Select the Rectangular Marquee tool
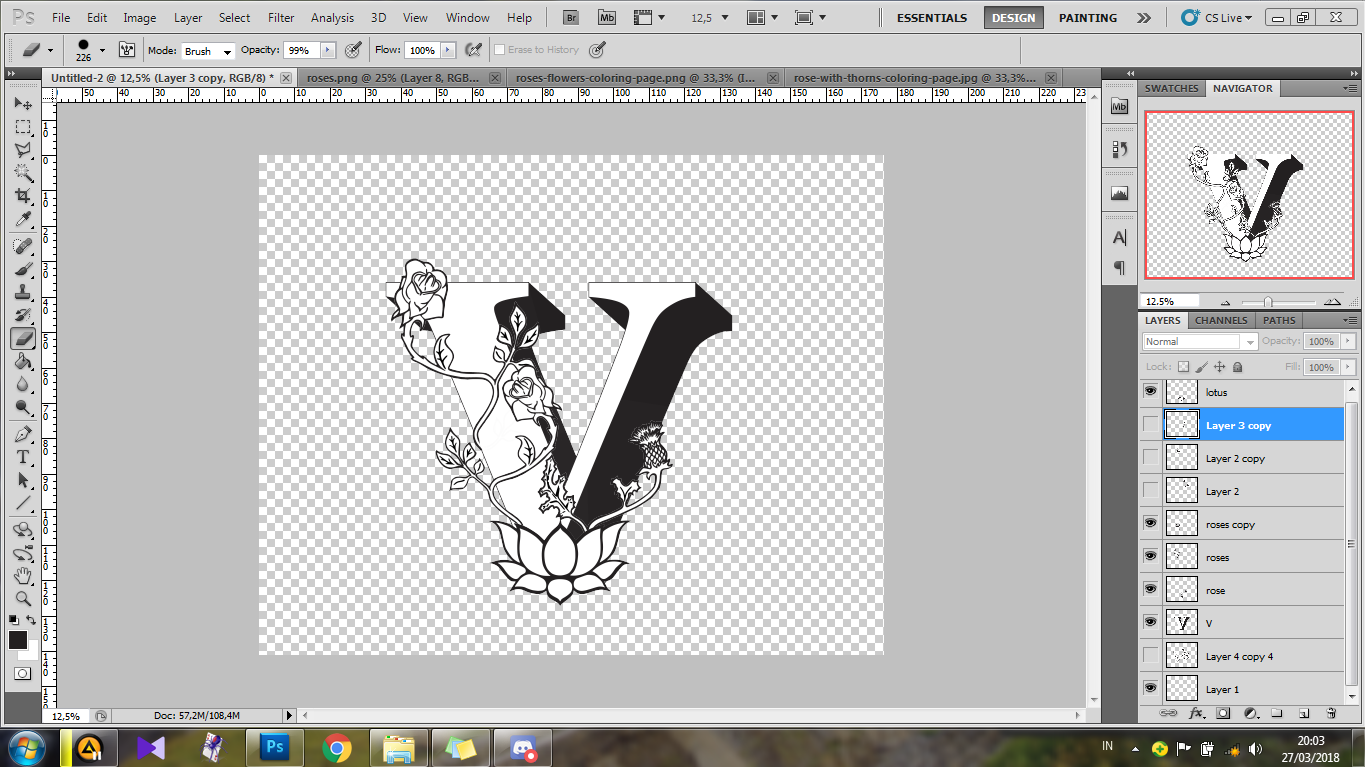Image resolution: width=1365 pixels, height=767 pixels. [x=23, y=127]
